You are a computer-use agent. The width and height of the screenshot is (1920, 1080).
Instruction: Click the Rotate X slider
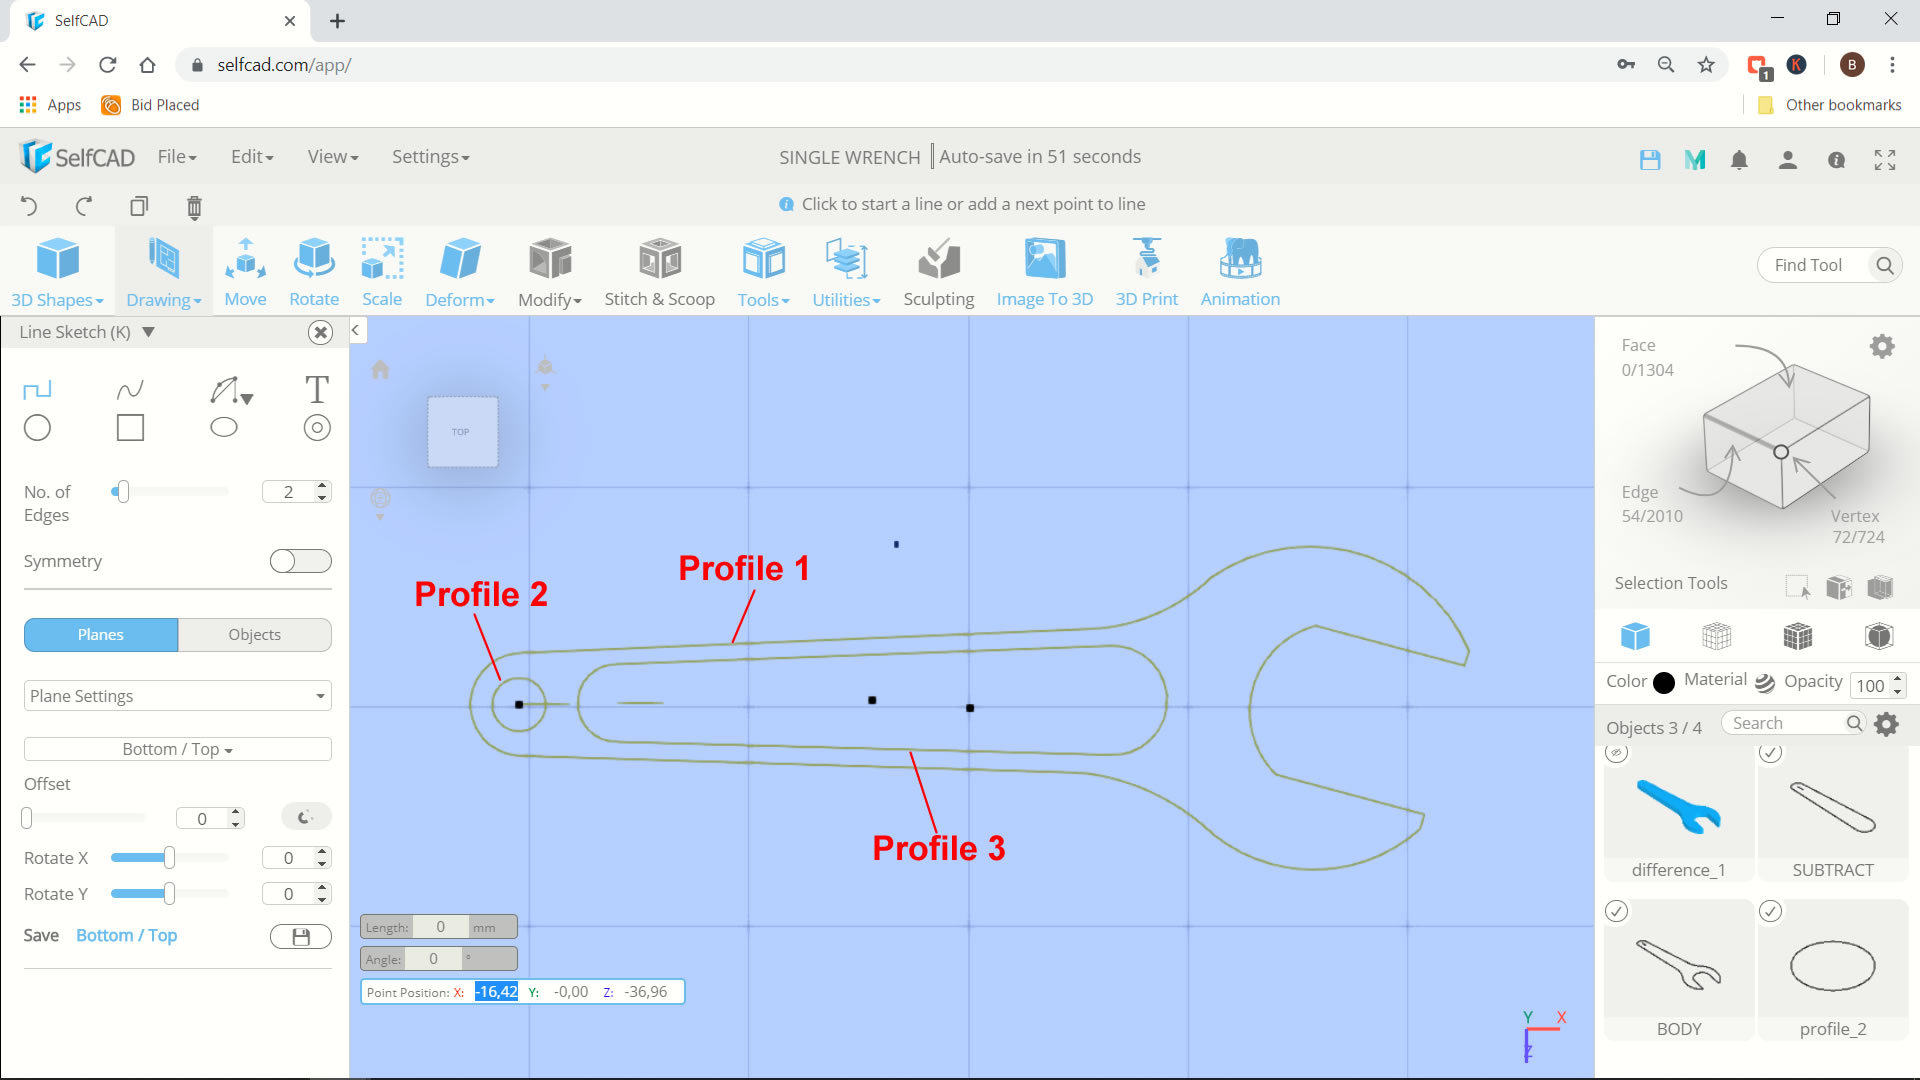point(169,858)
